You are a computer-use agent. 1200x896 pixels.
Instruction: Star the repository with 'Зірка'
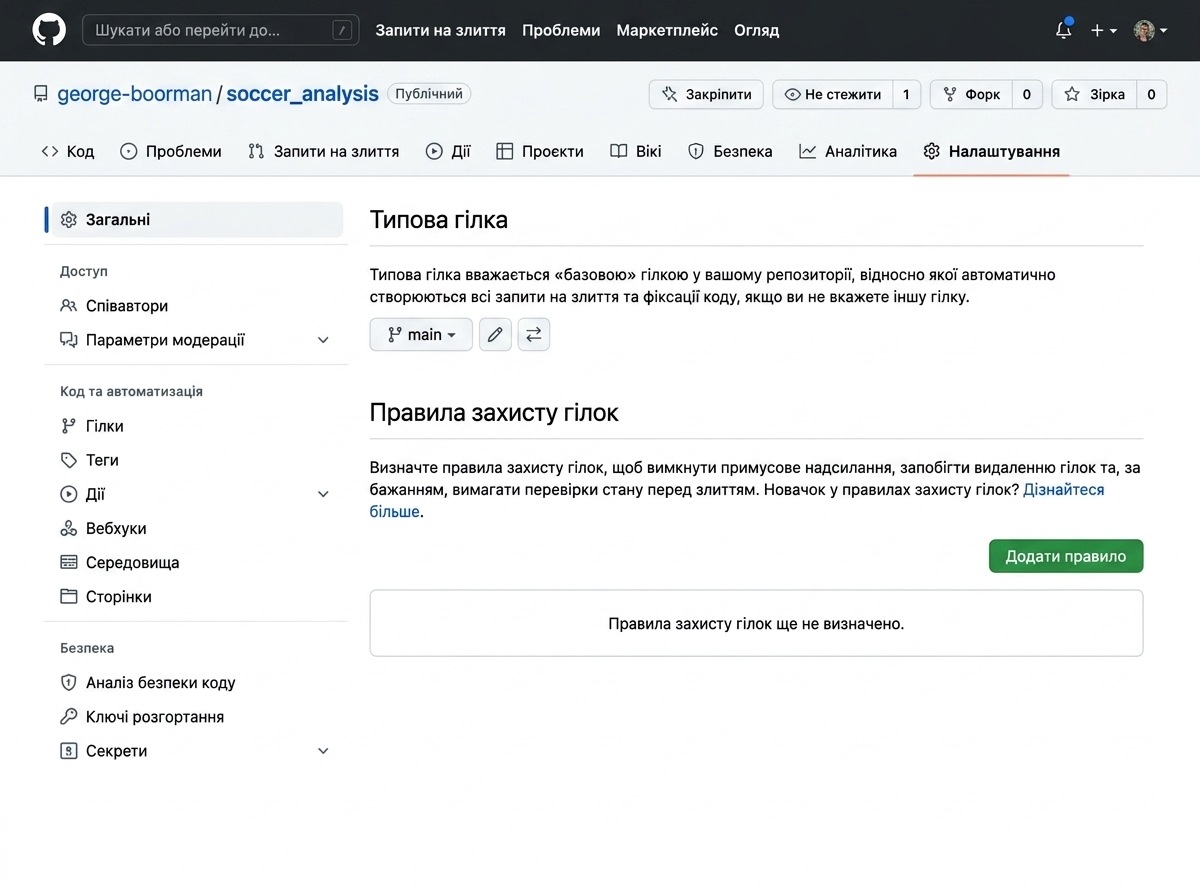1094,94
